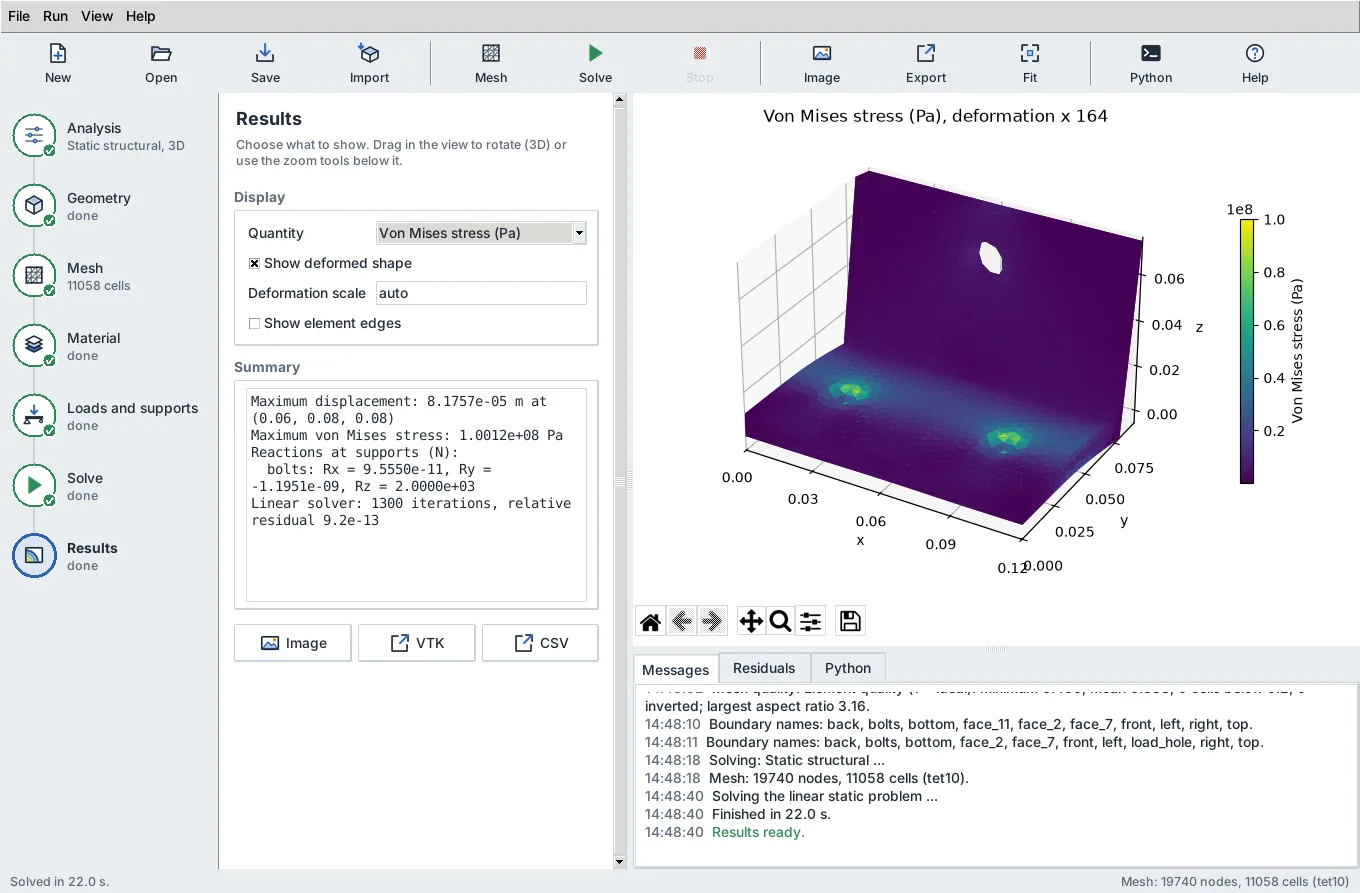Open the Quantity dropdown
The height and width of the screenshot is (893, 1360).
481,233
